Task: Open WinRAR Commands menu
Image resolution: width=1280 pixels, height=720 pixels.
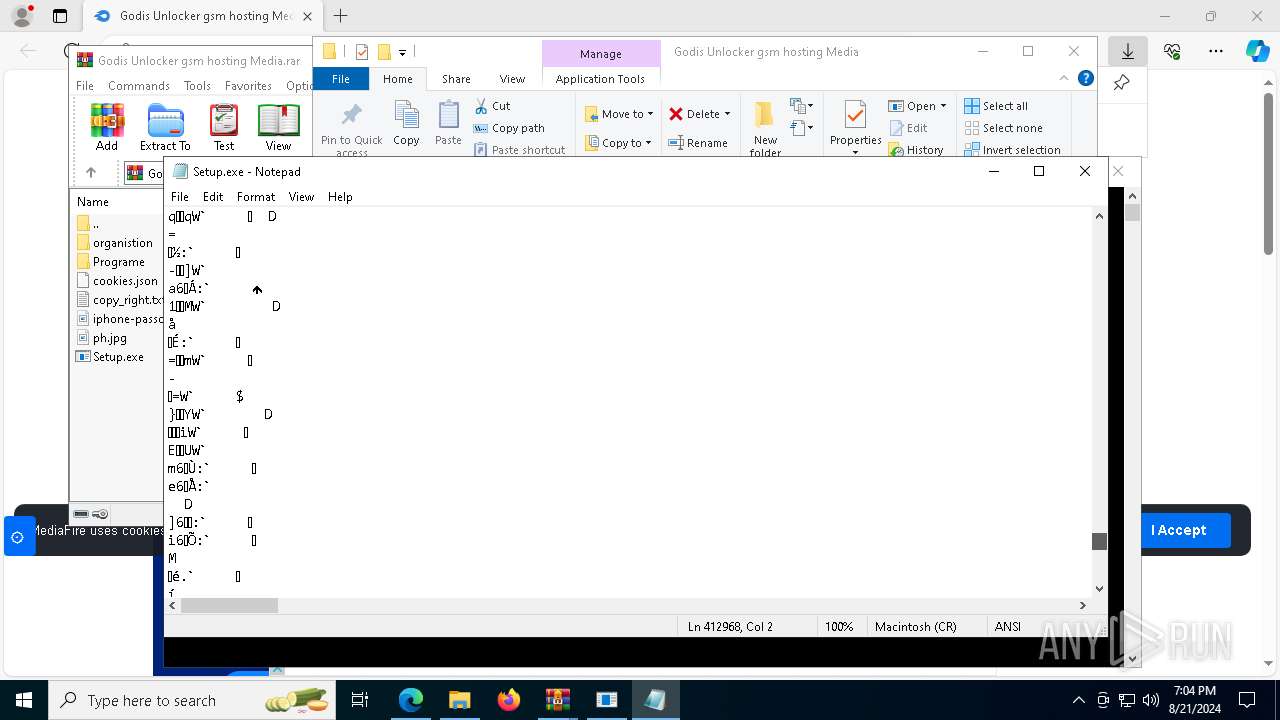Action: click(139, 86)
